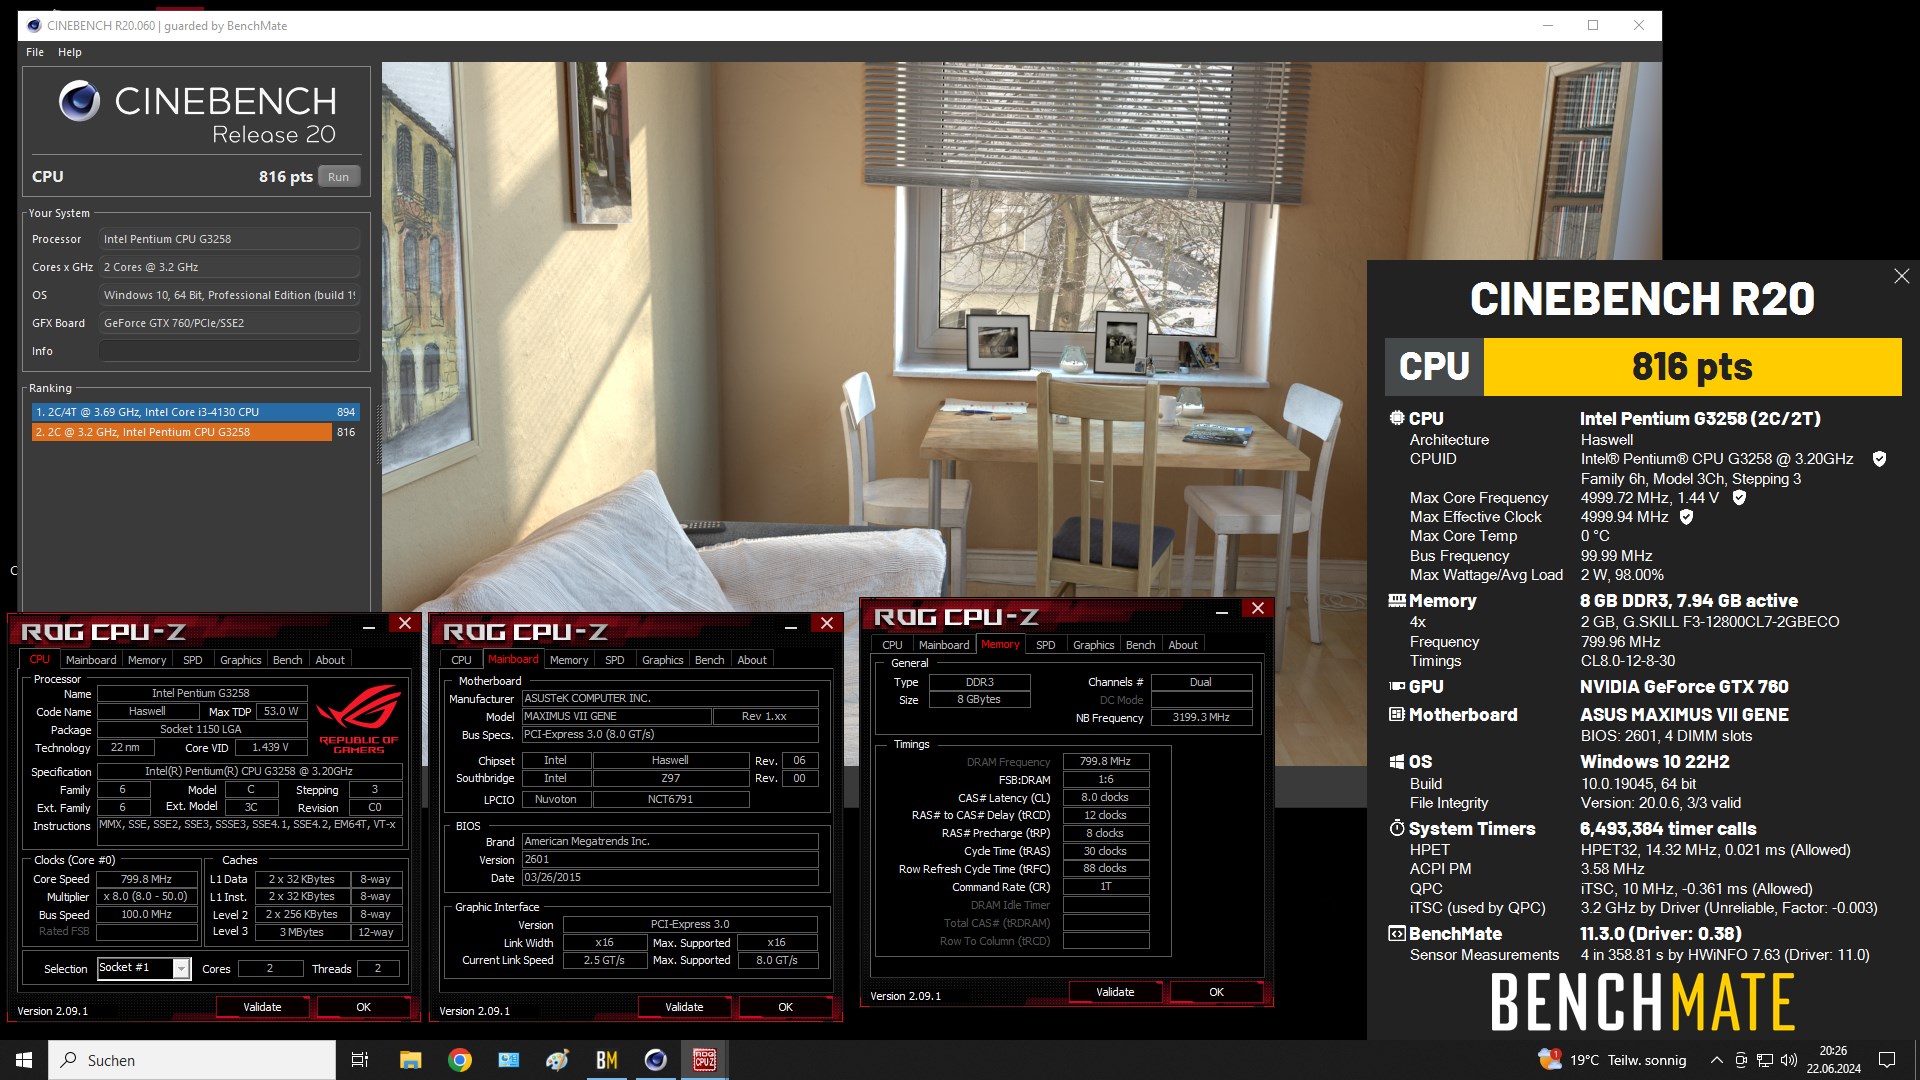
Task: Open the Control Panel icon on the taskbar
Action: (509, 1060)
